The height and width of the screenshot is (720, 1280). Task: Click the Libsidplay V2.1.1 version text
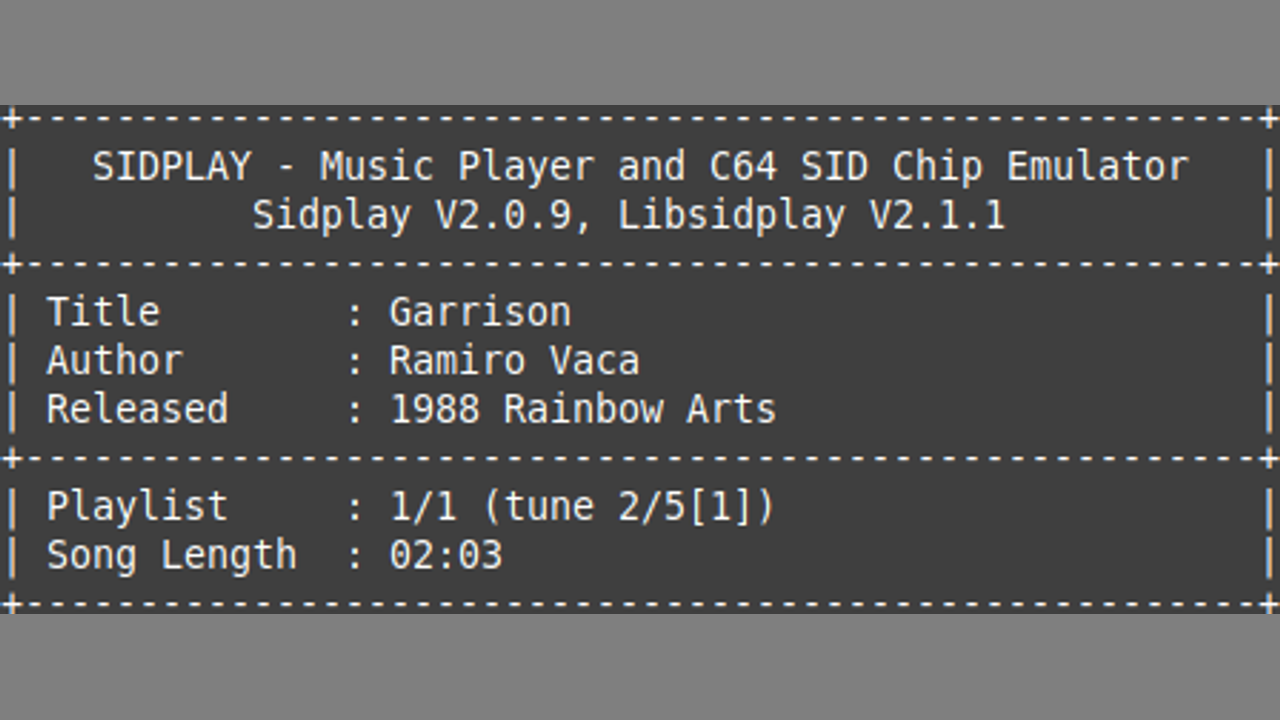pyautogui.click(x=811, y=215)
